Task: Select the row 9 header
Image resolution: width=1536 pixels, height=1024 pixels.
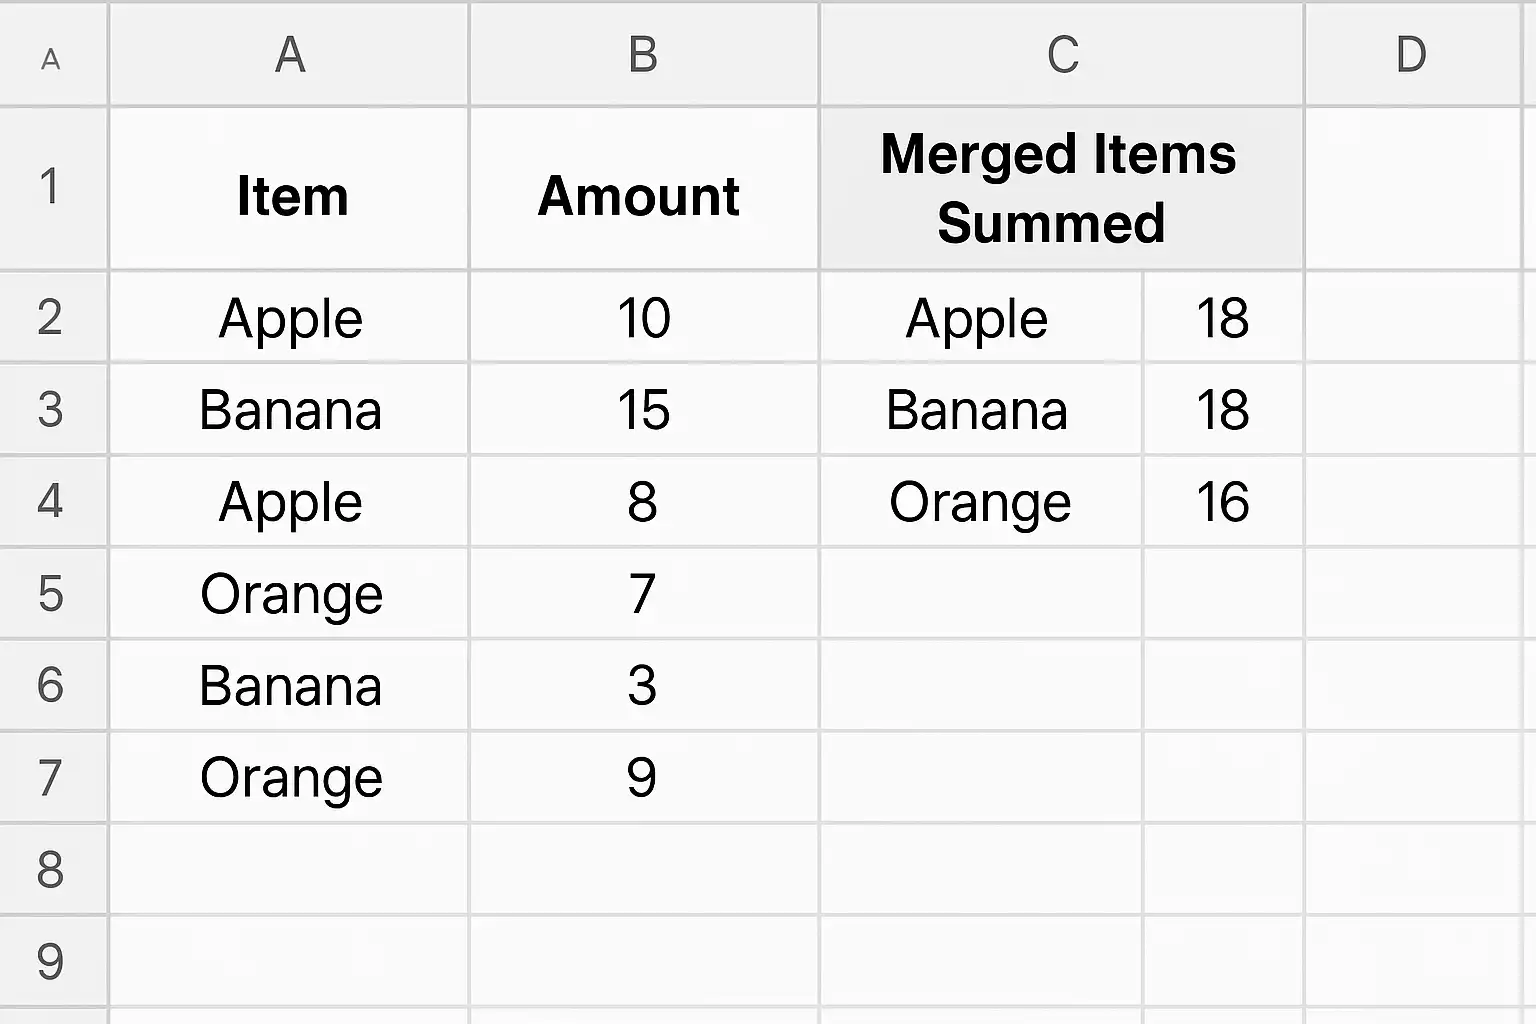Action: point(50,961)
